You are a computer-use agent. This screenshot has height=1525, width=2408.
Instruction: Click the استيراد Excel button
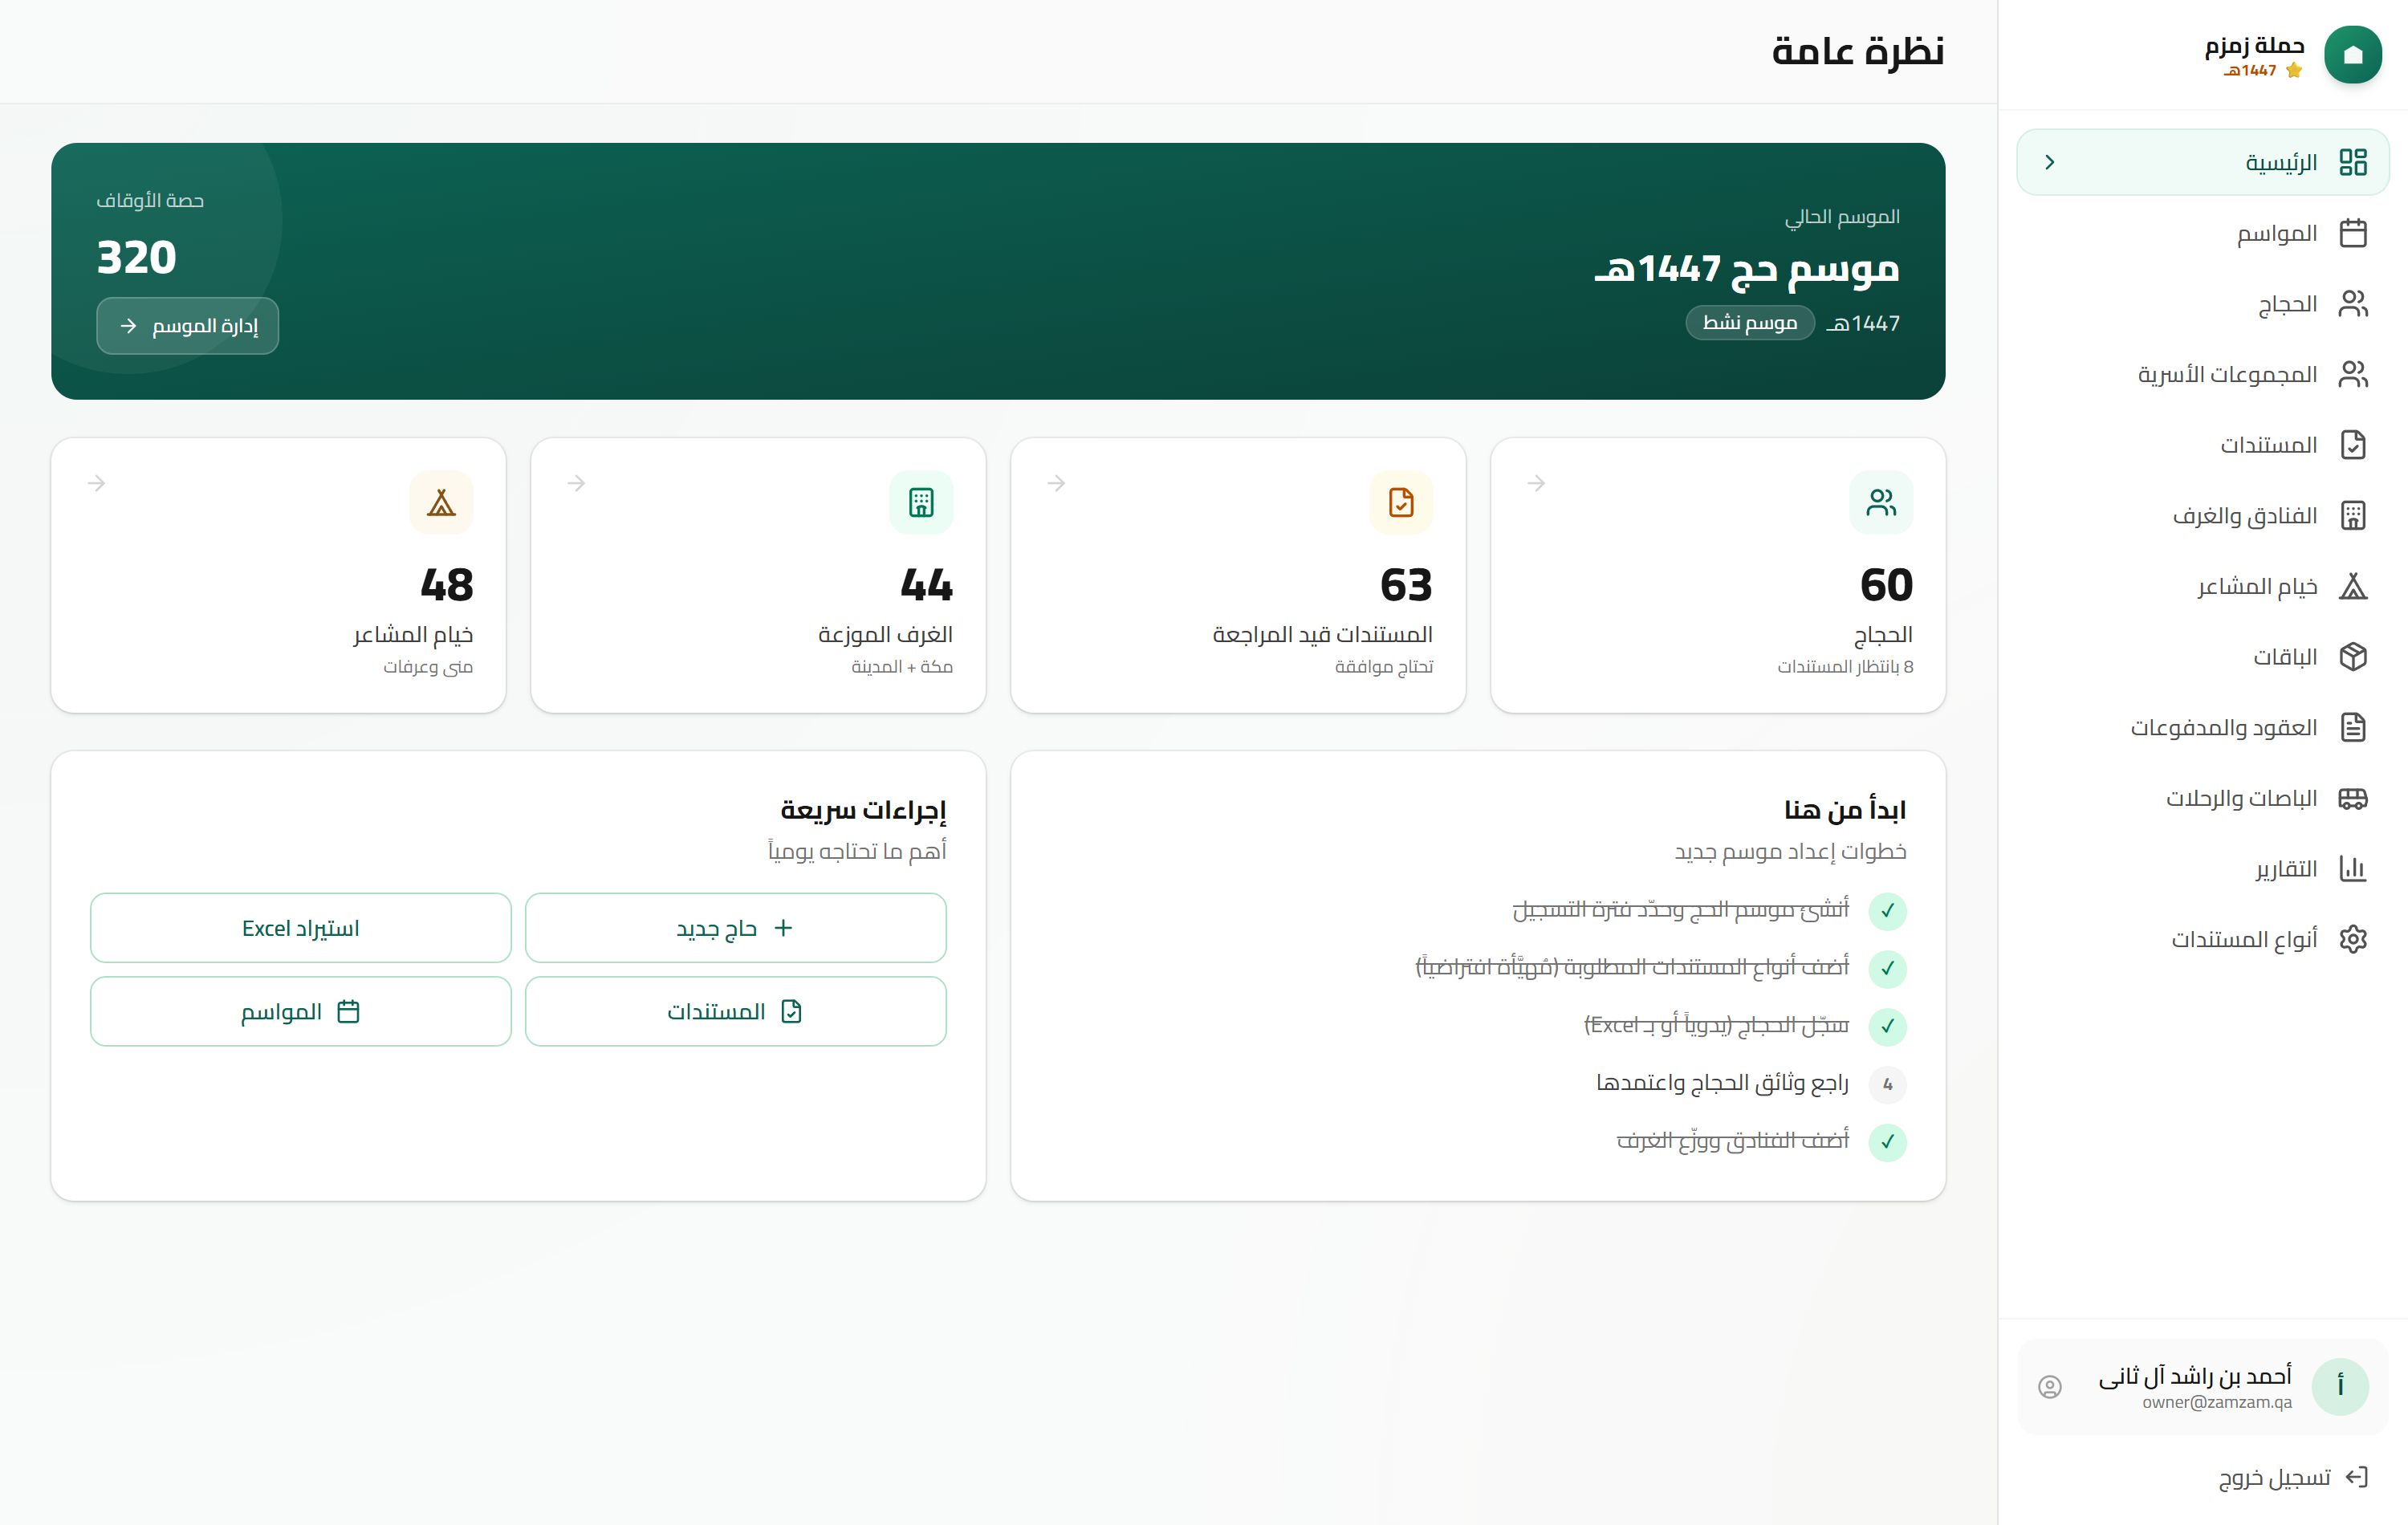coord(300,928)
